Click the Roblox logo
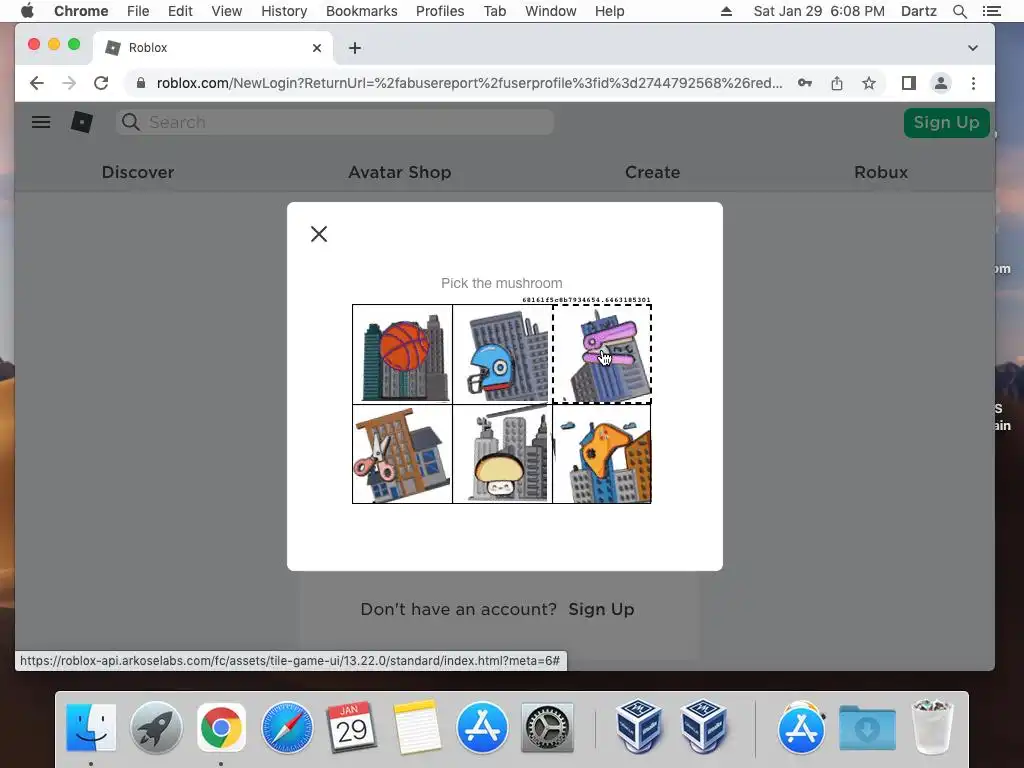 pyautogui.click(x=82, y=122)
